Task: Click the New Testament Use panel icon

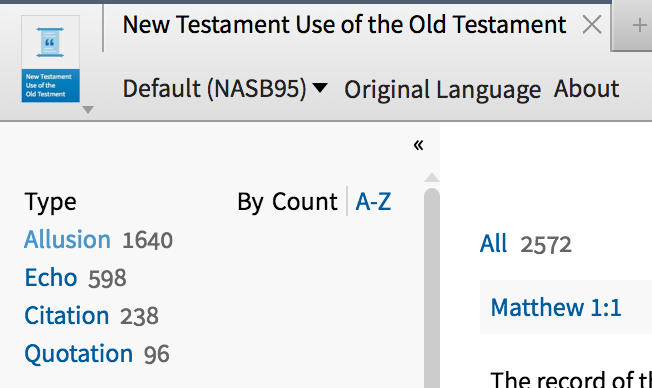Action: tap(50, 59)
